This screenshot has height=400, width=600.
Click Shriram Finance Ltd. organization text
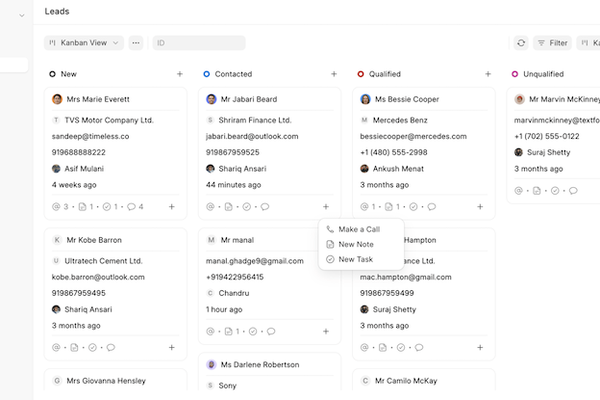255,120
